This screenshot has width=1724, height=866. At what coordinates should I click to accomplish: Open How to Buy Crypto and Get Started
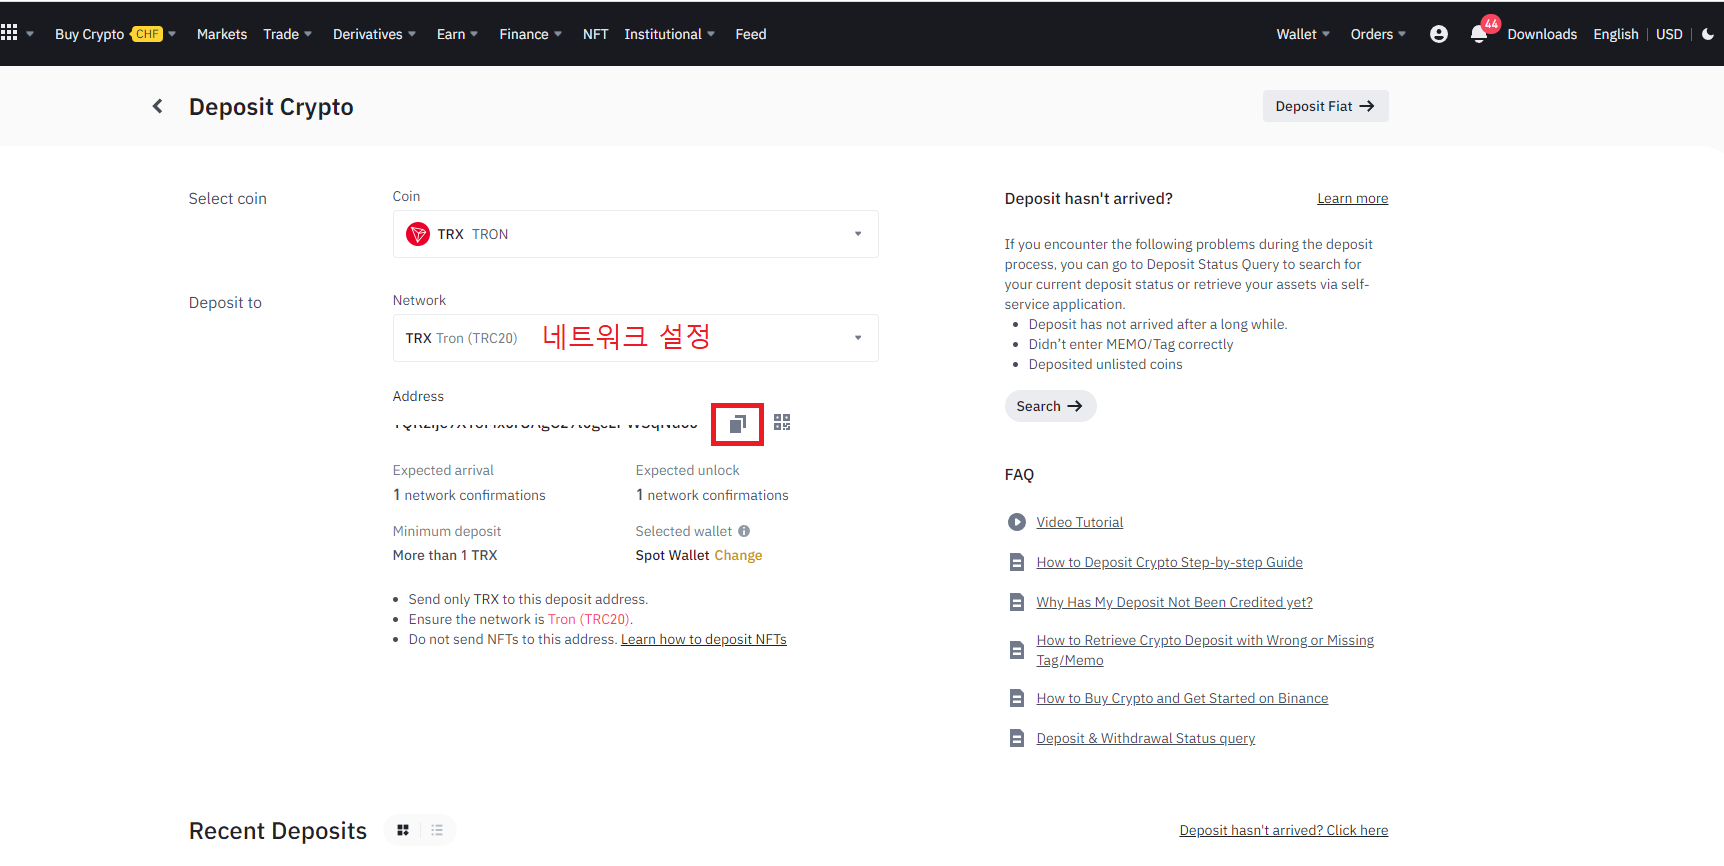click(x=1183, y=698)
